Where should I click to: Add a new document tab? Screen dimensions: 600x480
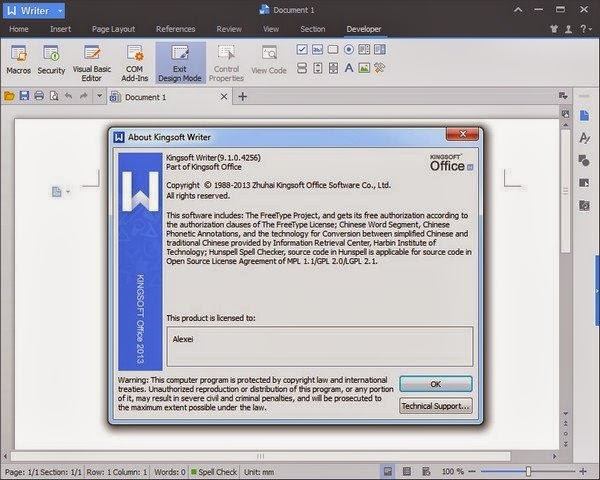[243, 96]
